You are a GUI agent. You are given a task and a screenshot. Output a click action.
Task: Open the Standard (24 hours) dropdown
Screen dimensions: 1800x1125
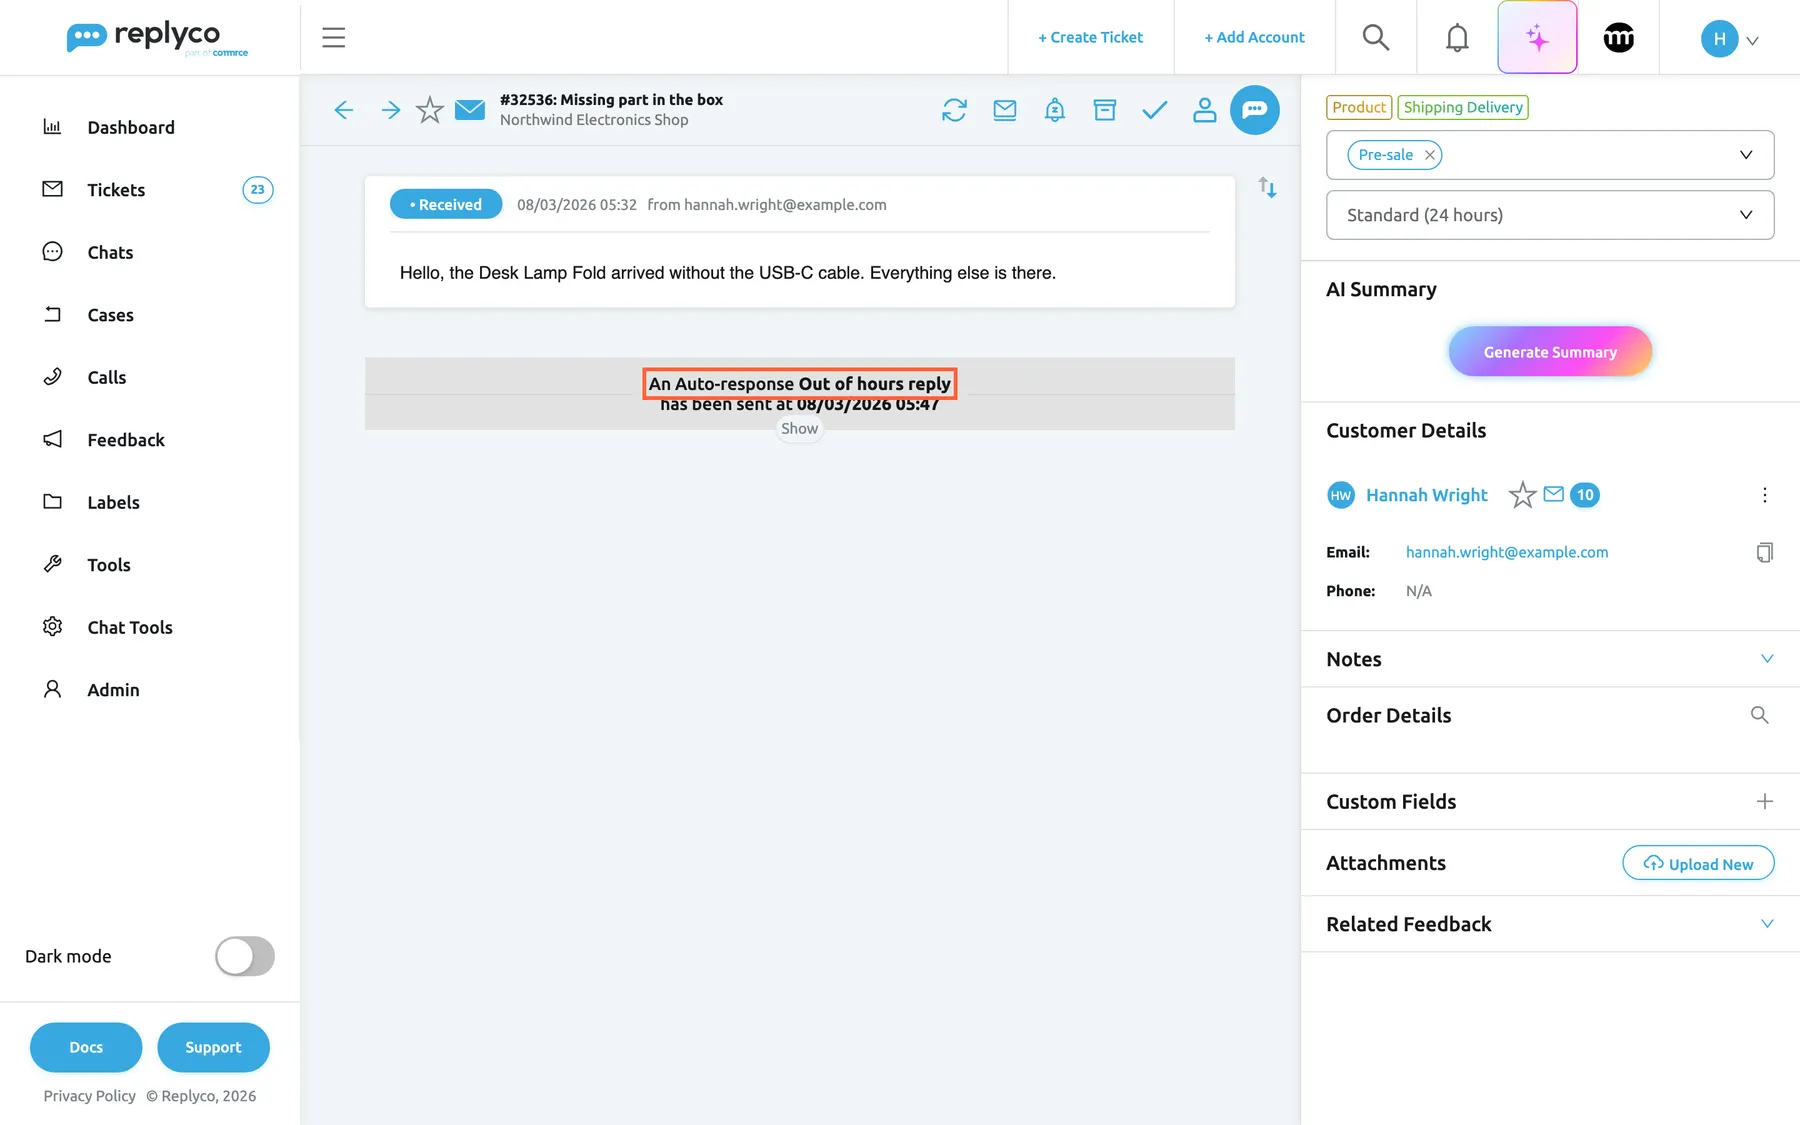point(1550,215)
